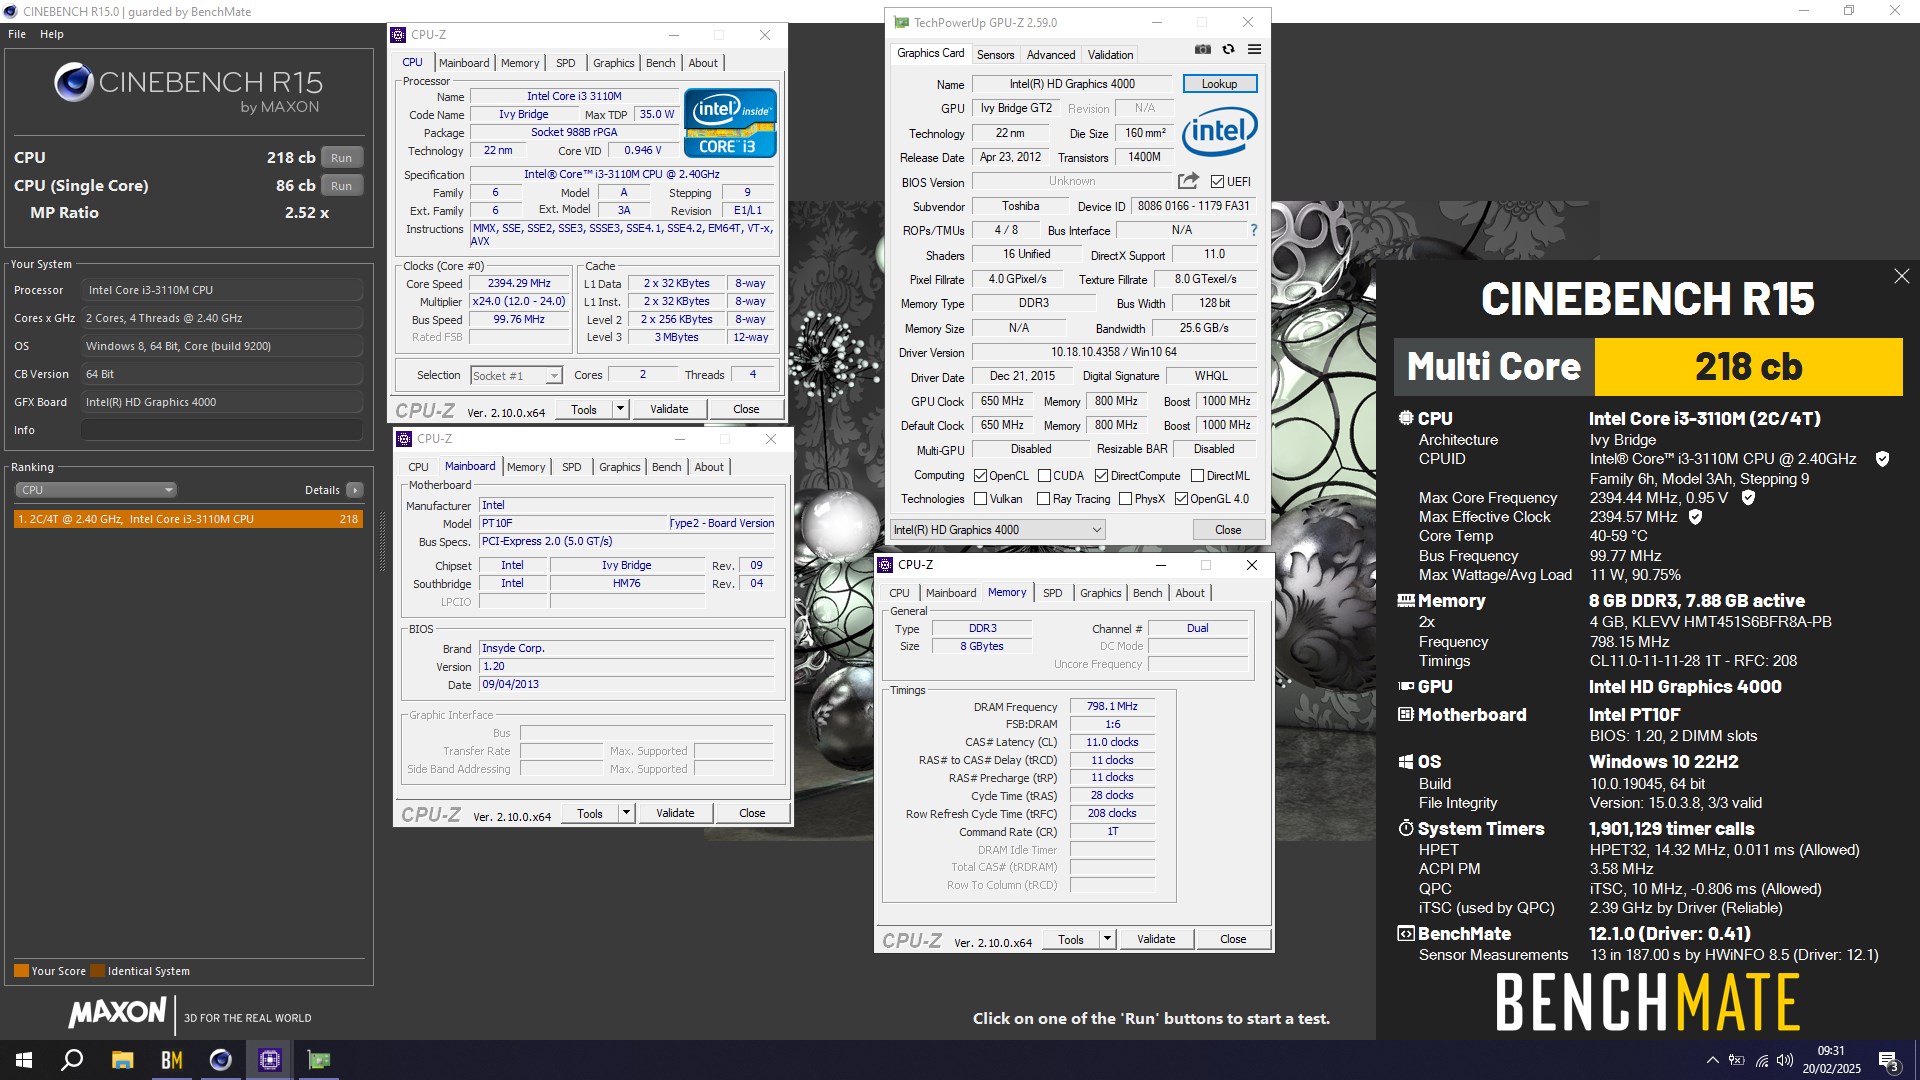The image size is (1920, 1080).
Task: Select the 2C/4T i3-3110M ranking row
Action: (x=188, y=519)
